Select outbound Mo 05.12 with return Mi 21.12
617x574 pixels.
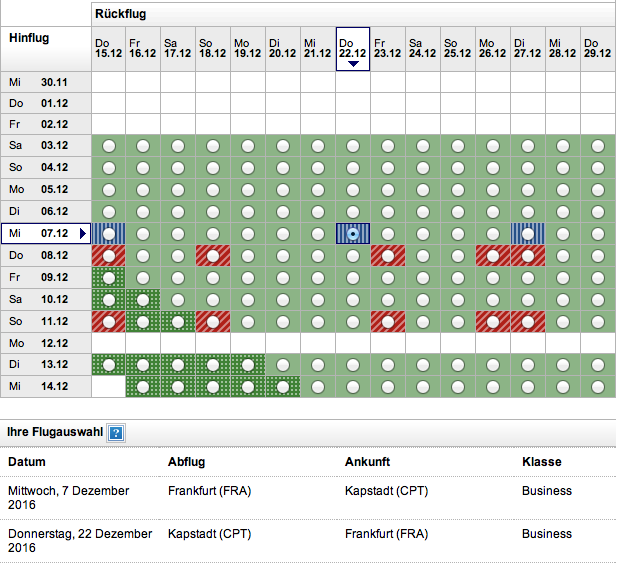point(317,190)
